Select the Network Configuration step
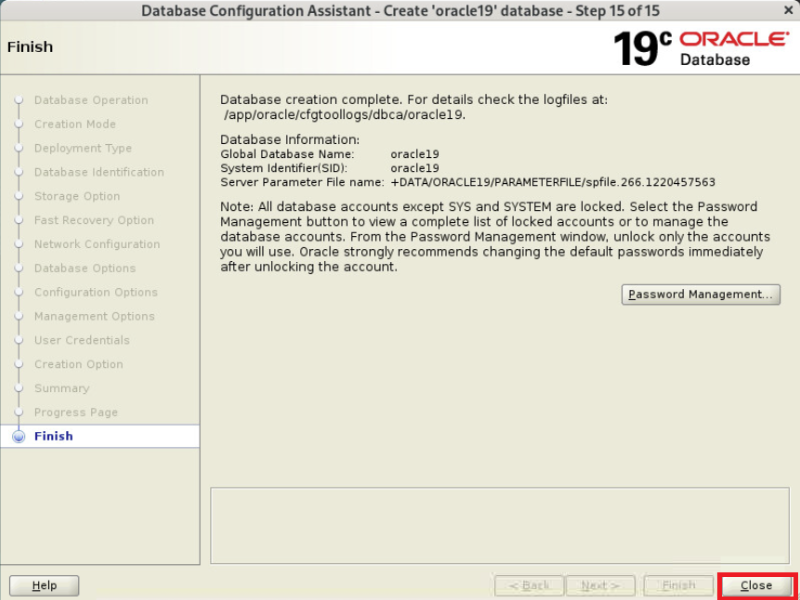Image resolution: width=800 pixels, height=600 pixels. click(97, 244)
